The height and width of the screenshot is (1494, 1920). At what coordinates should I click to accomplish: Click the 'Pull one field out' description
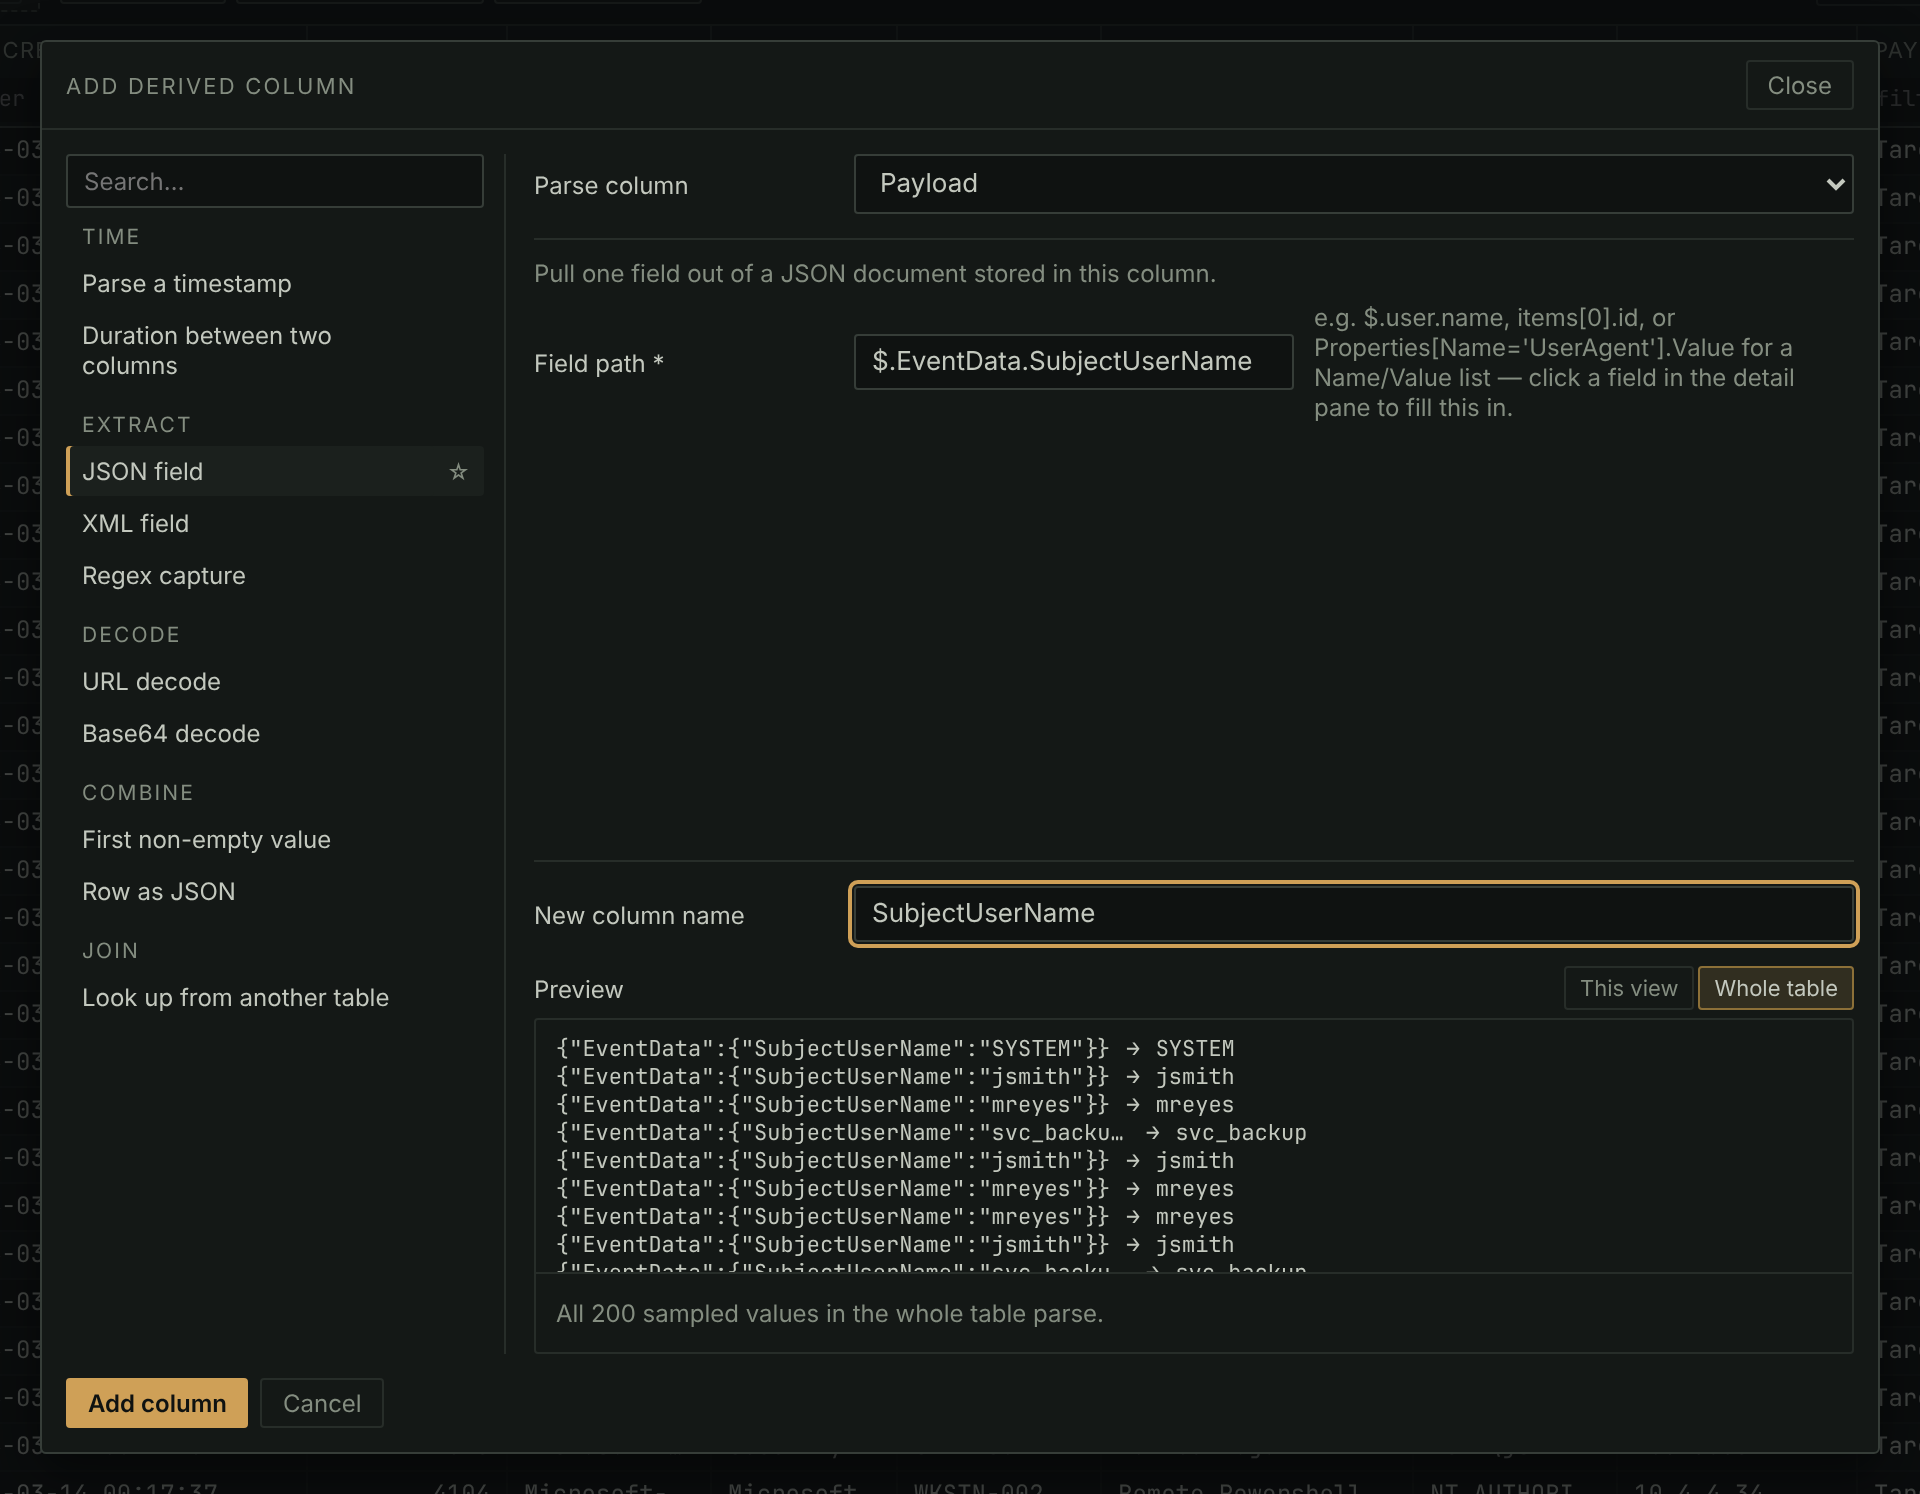pyautogui.click(x=875, y=274)
